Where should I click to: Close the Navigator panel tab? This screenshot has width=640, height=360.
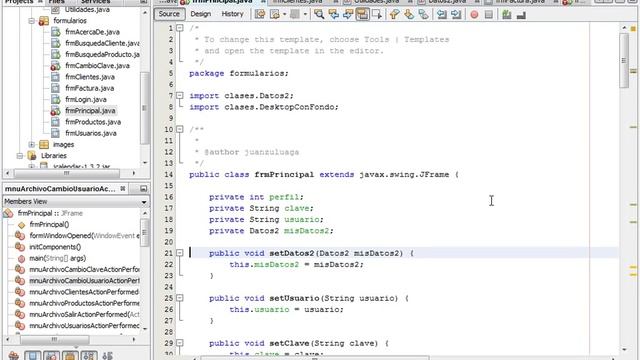[x=123, y=189]
